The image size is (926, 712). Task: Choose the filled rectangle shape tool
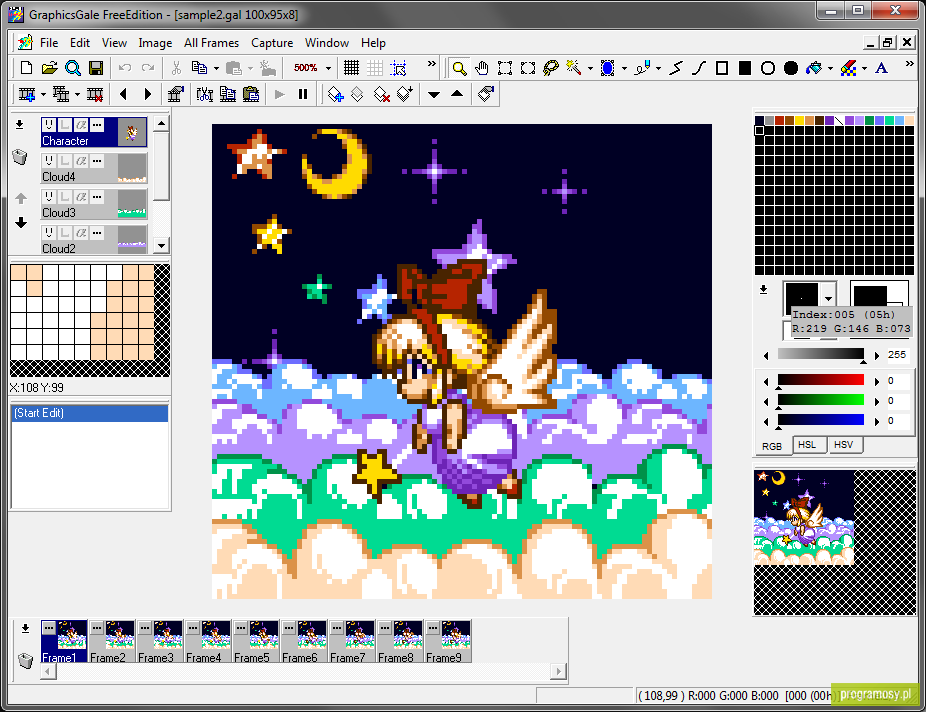click(745, 68)
